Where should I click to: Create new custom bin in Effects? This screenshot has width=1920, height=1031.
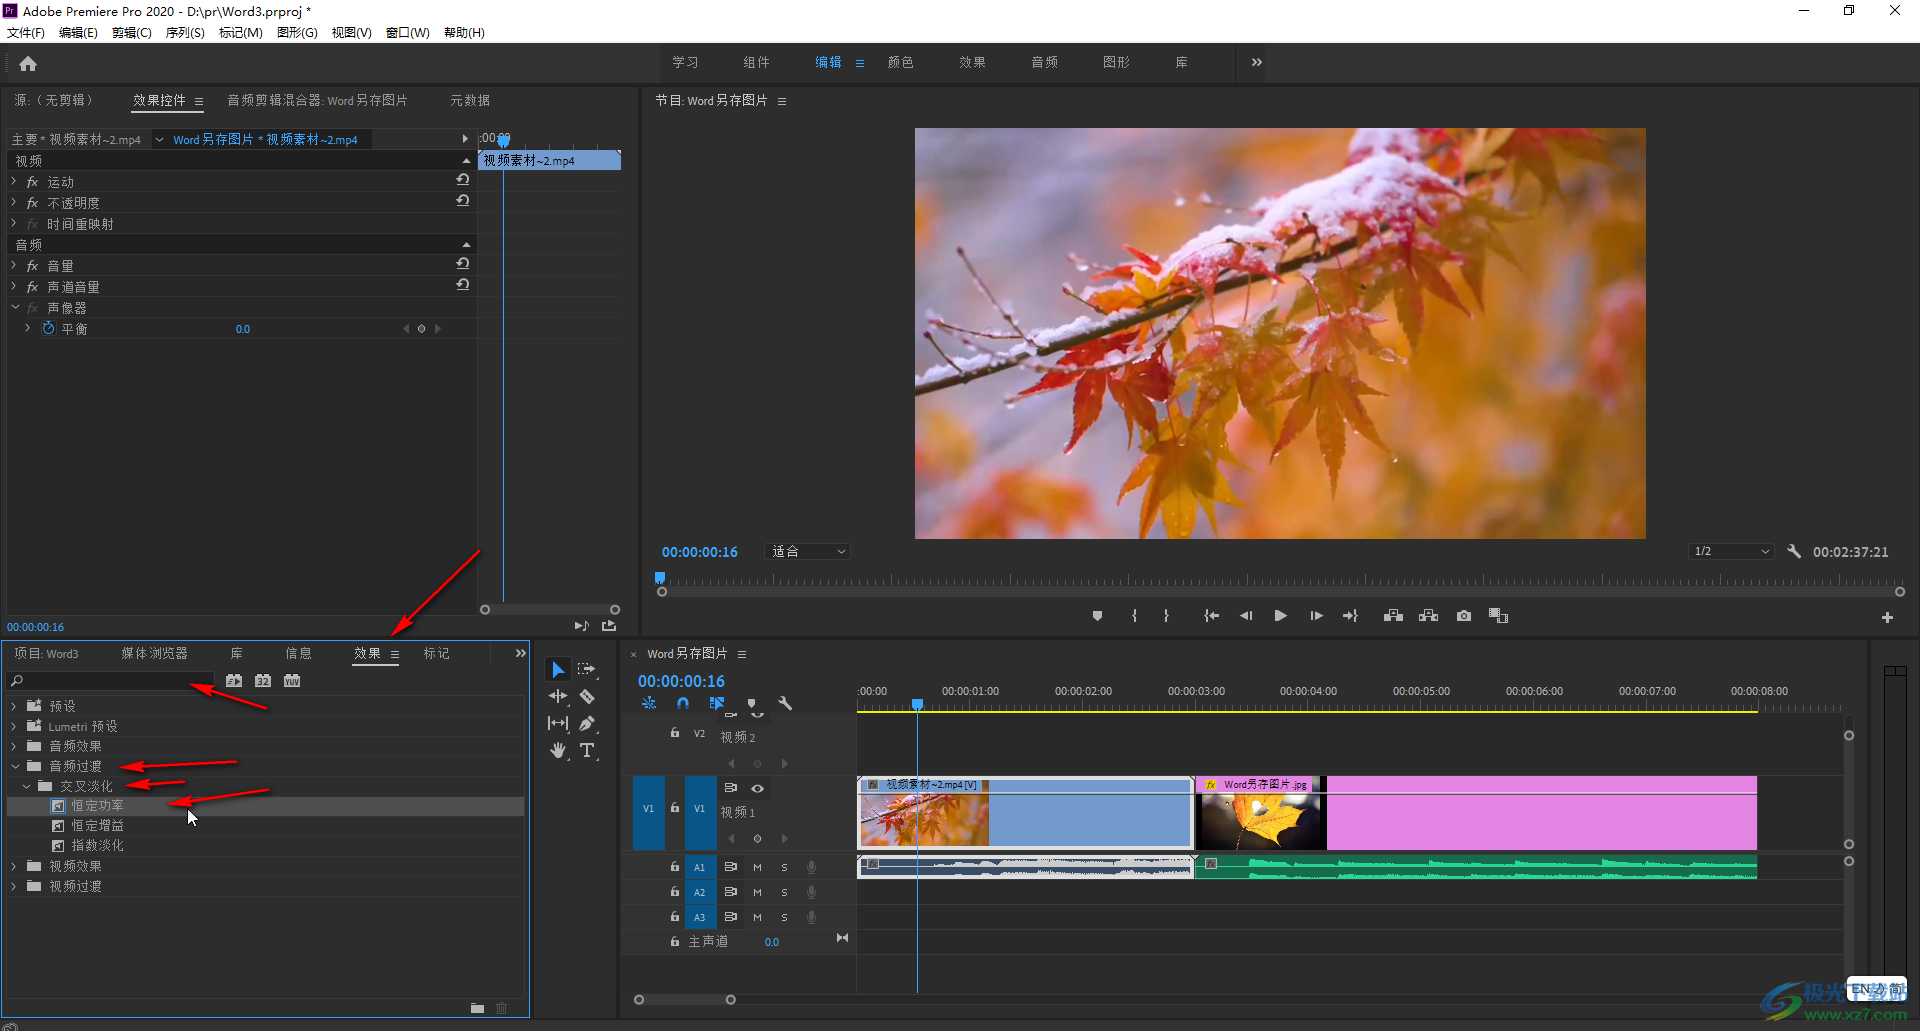477,1008
